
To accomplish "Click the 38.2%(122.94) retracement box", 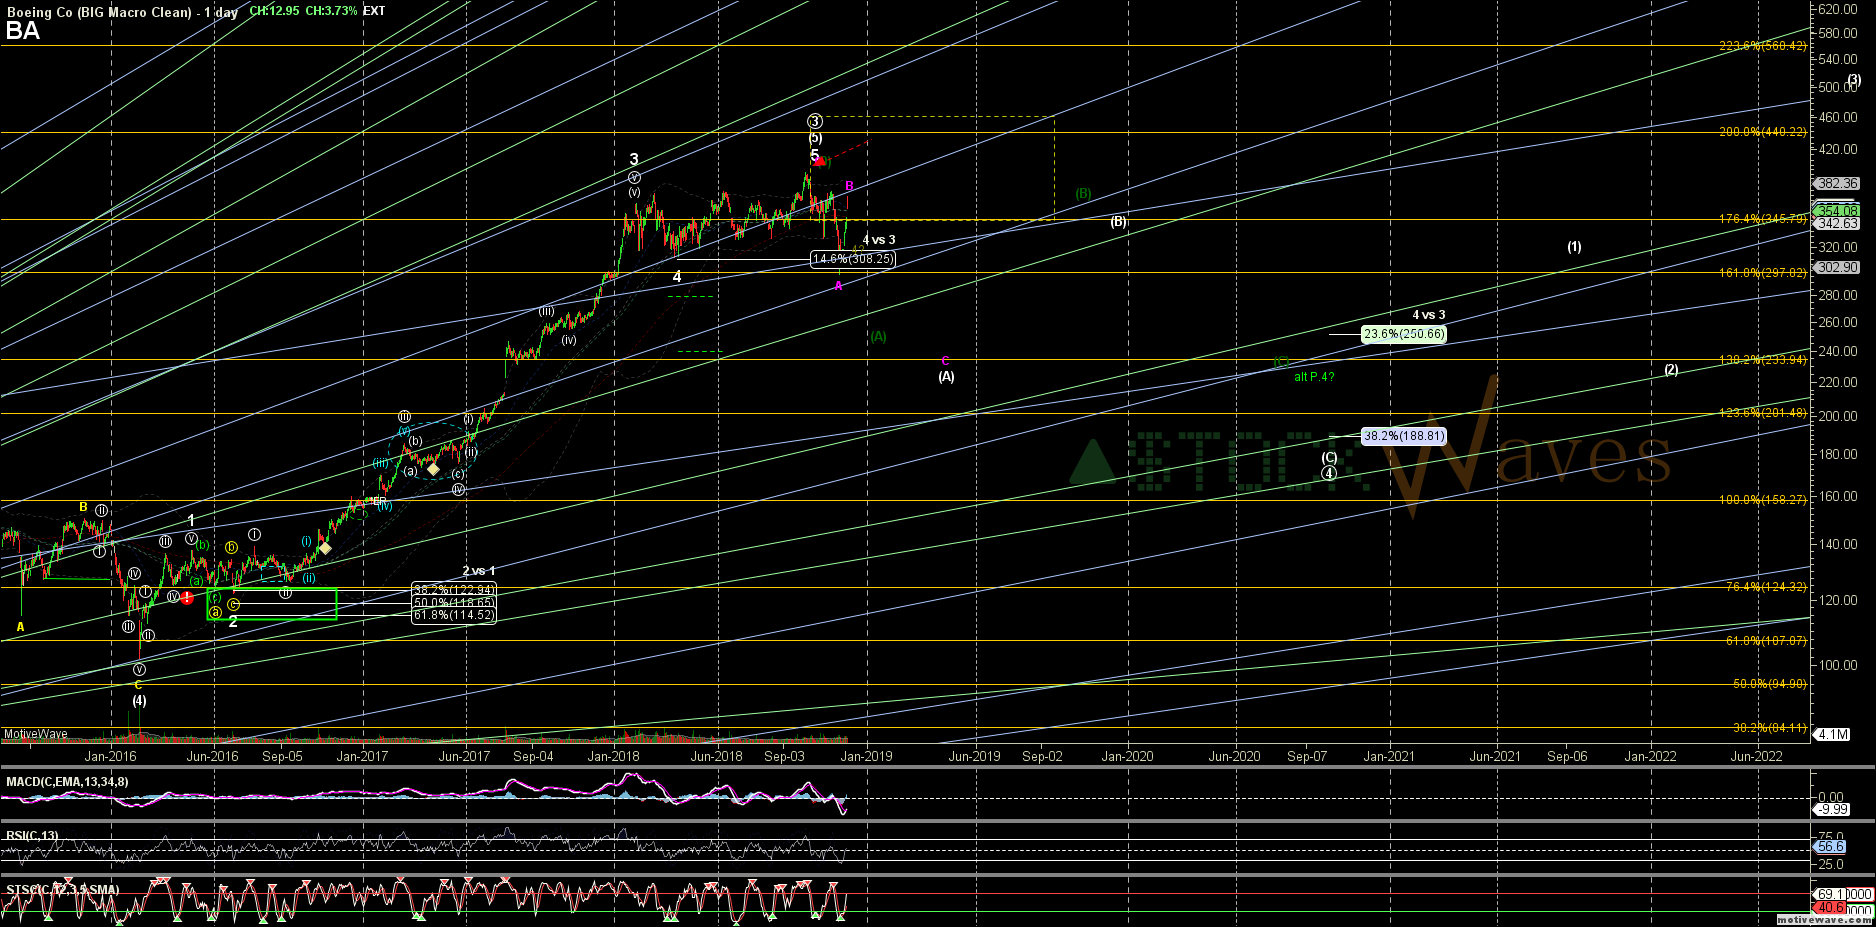I will pos(454,590).
